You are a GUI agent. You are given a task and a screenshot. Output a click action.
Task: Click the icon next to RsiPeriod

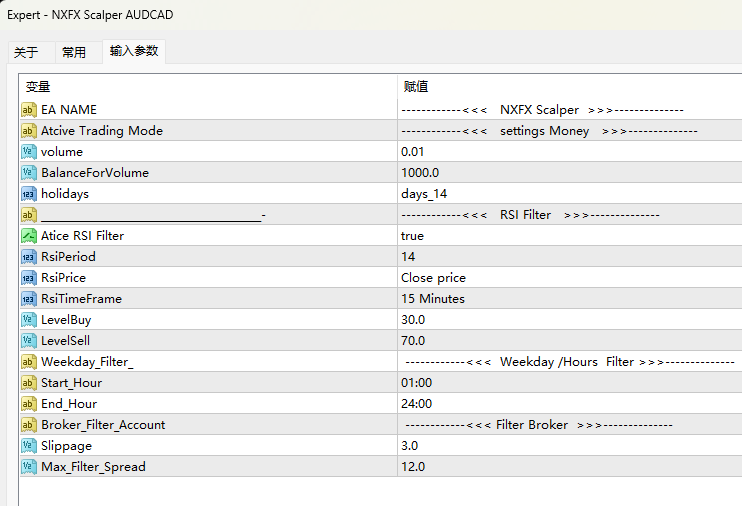click(x=29, y=257)
